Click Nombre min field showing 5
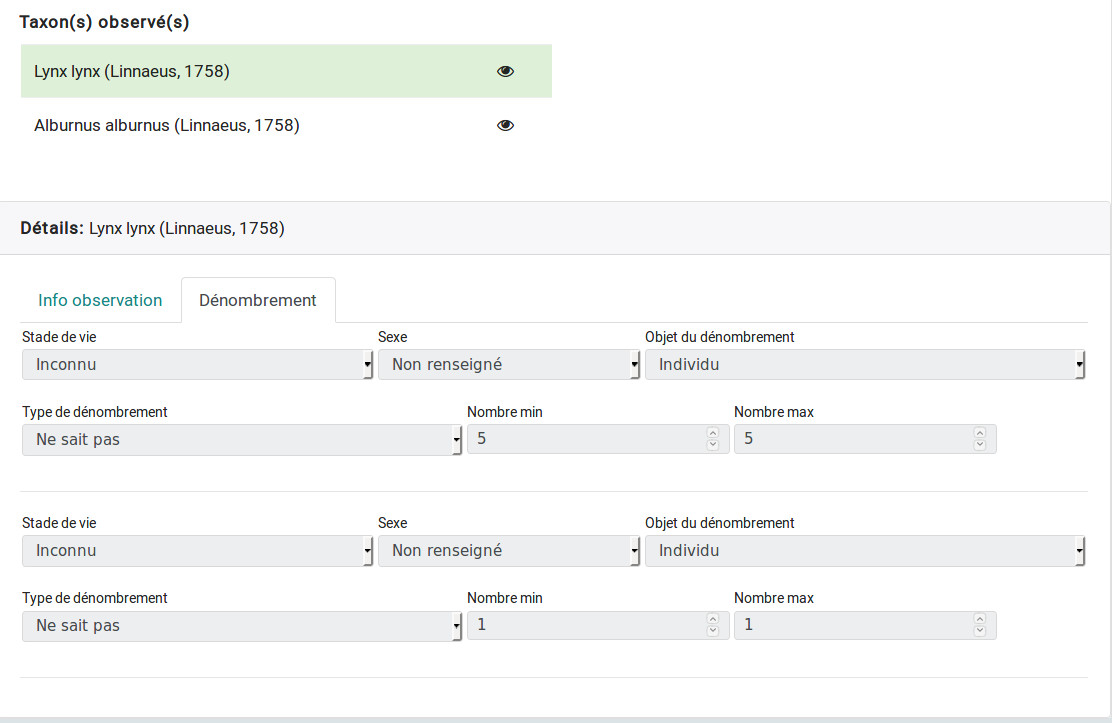 [598, 438]
